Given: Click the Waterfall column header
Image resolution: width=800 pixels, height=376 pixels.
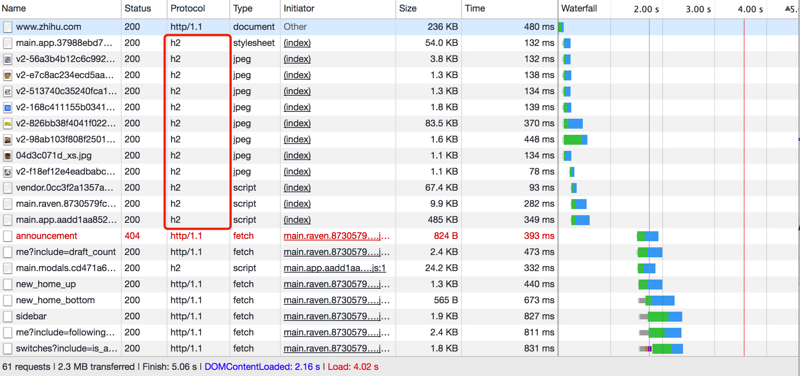Looking at the screenshot, I should (579, 9).
